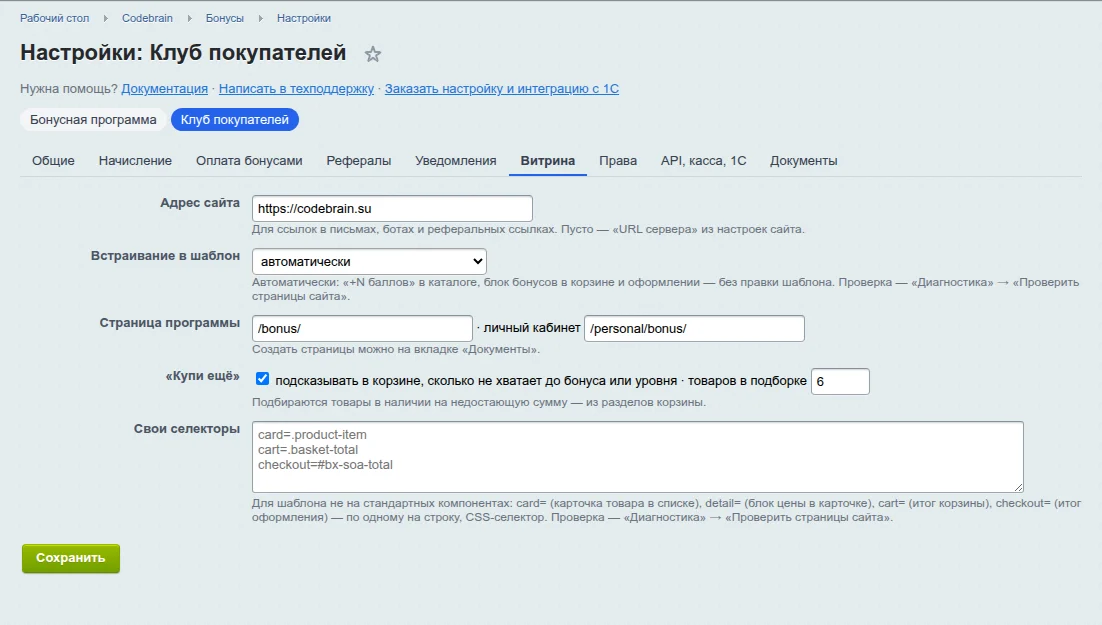1102x625 pixels.
Task: Switch to the Общие tab
Action: tap(53, 161)
